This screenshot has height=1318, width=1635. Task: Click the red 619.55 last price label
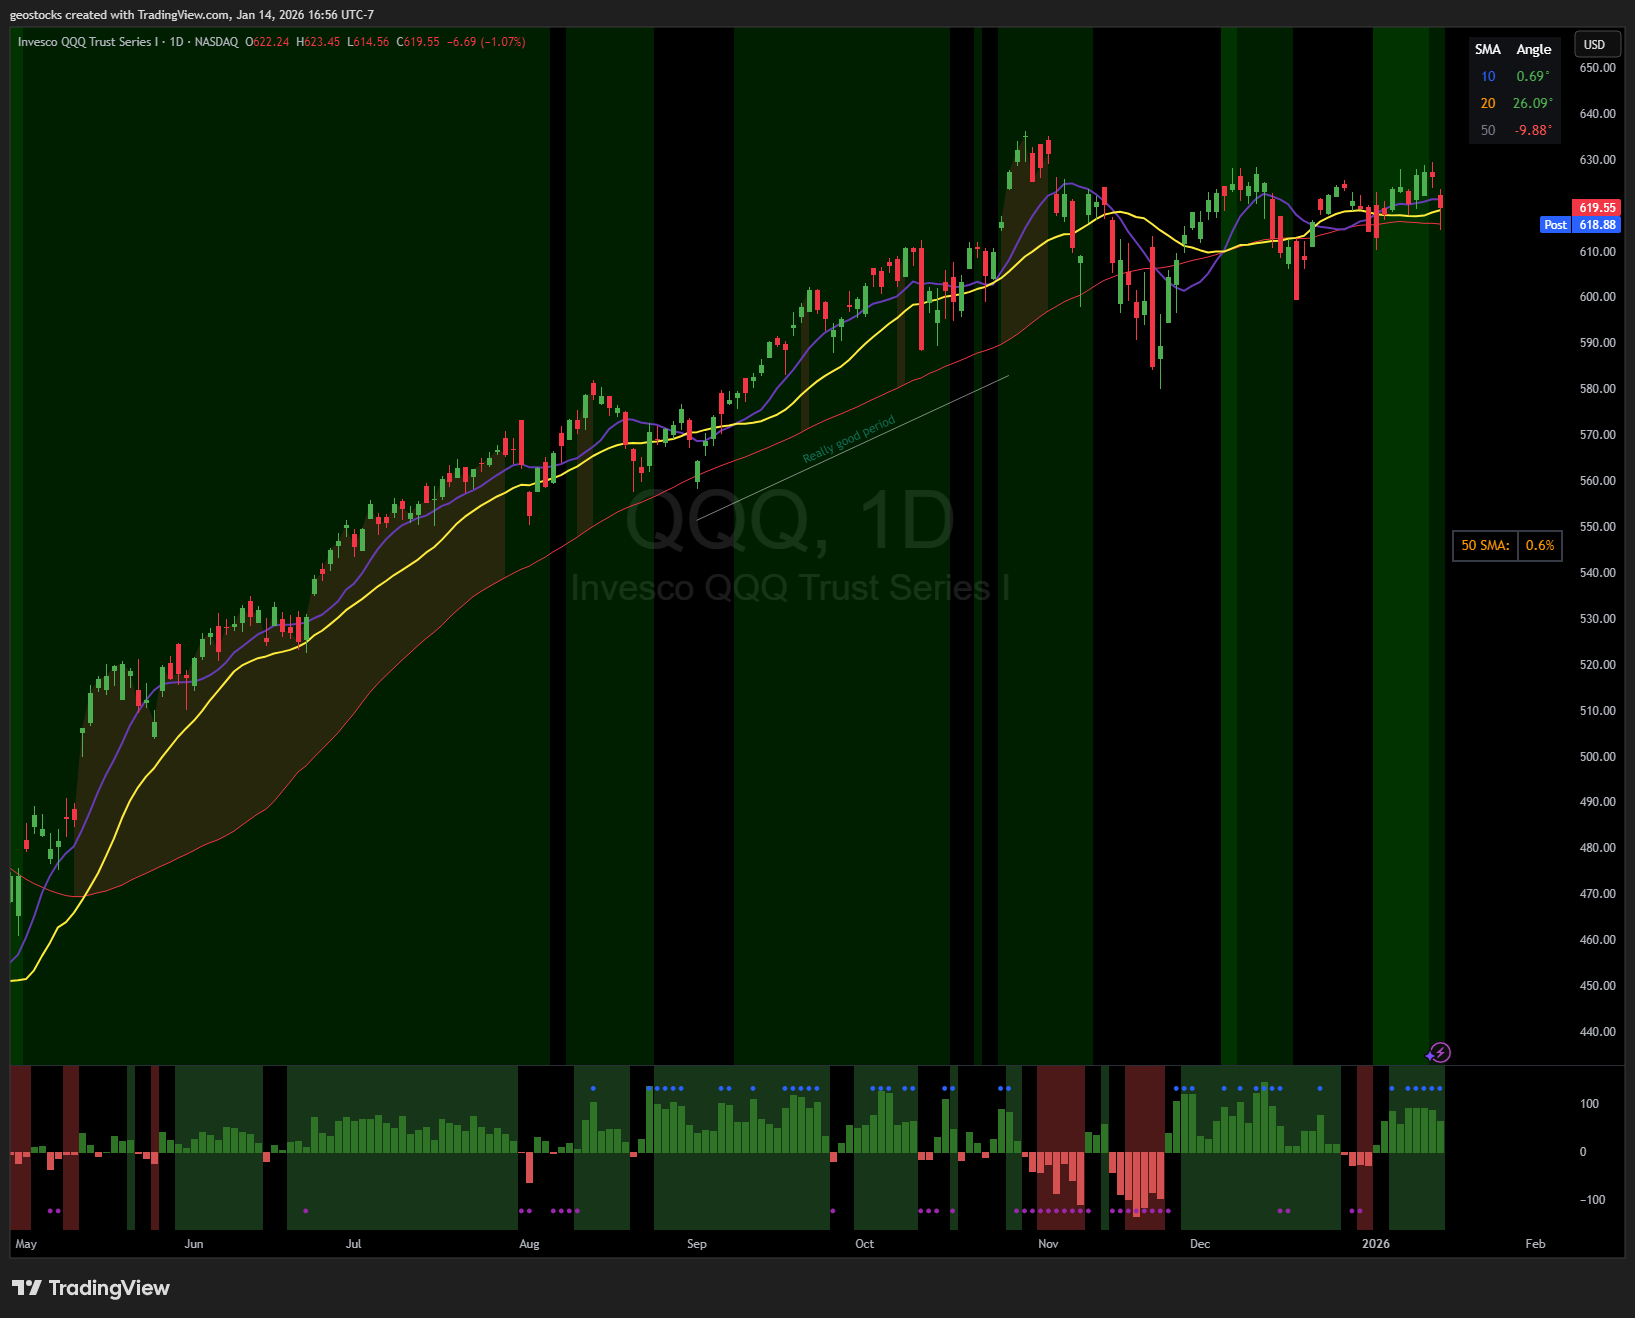(1597, 208)
